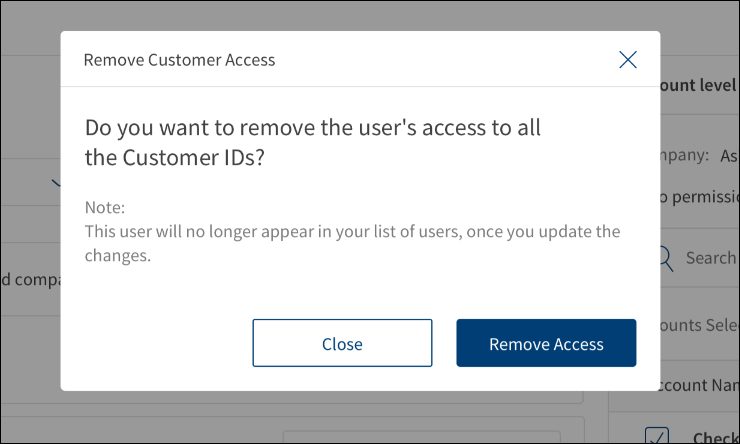This screenshot has width=740, height=444.
Task: Select the Account level heading at top right
Action: pyautogui.click(x=699, y=87)
